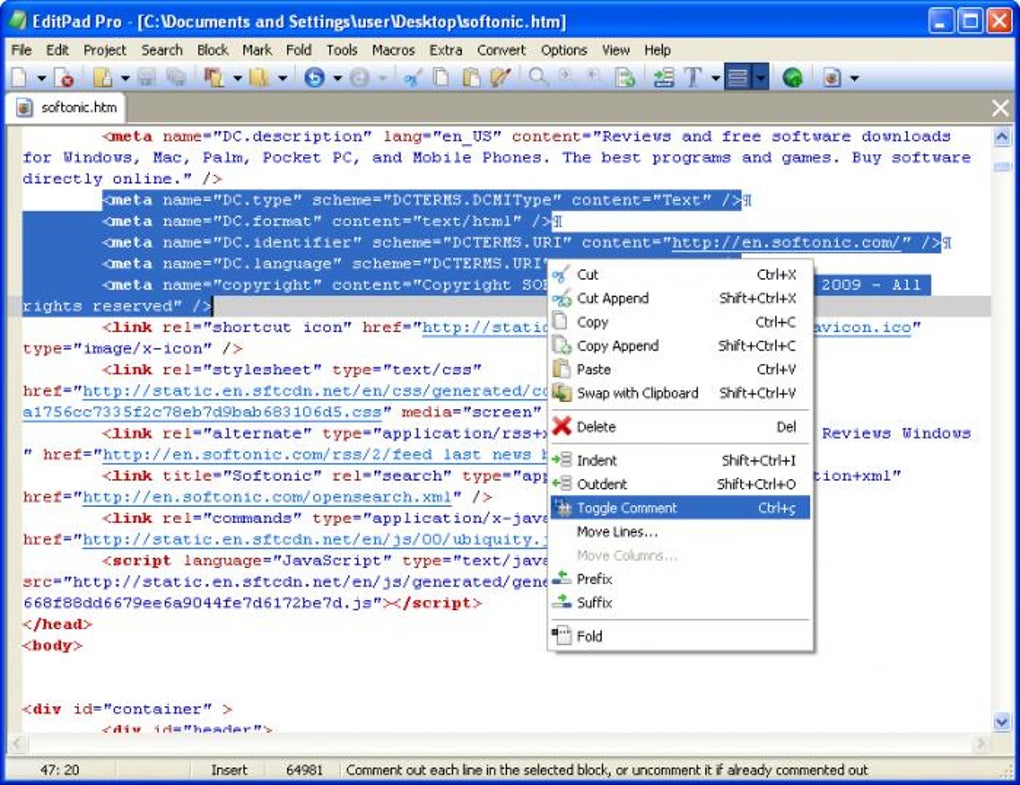Open the Redo dropdown arrow
The width and height of the screenshot is (1020, 785).
point(383,79)
